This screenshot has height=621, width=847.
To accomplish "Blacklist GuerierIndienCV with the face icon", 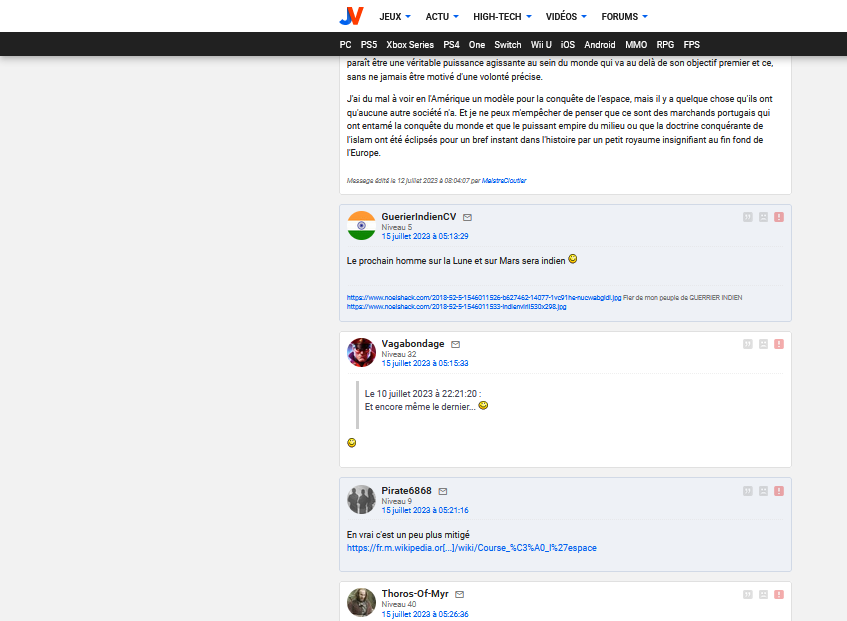I will tap(763, 217).
